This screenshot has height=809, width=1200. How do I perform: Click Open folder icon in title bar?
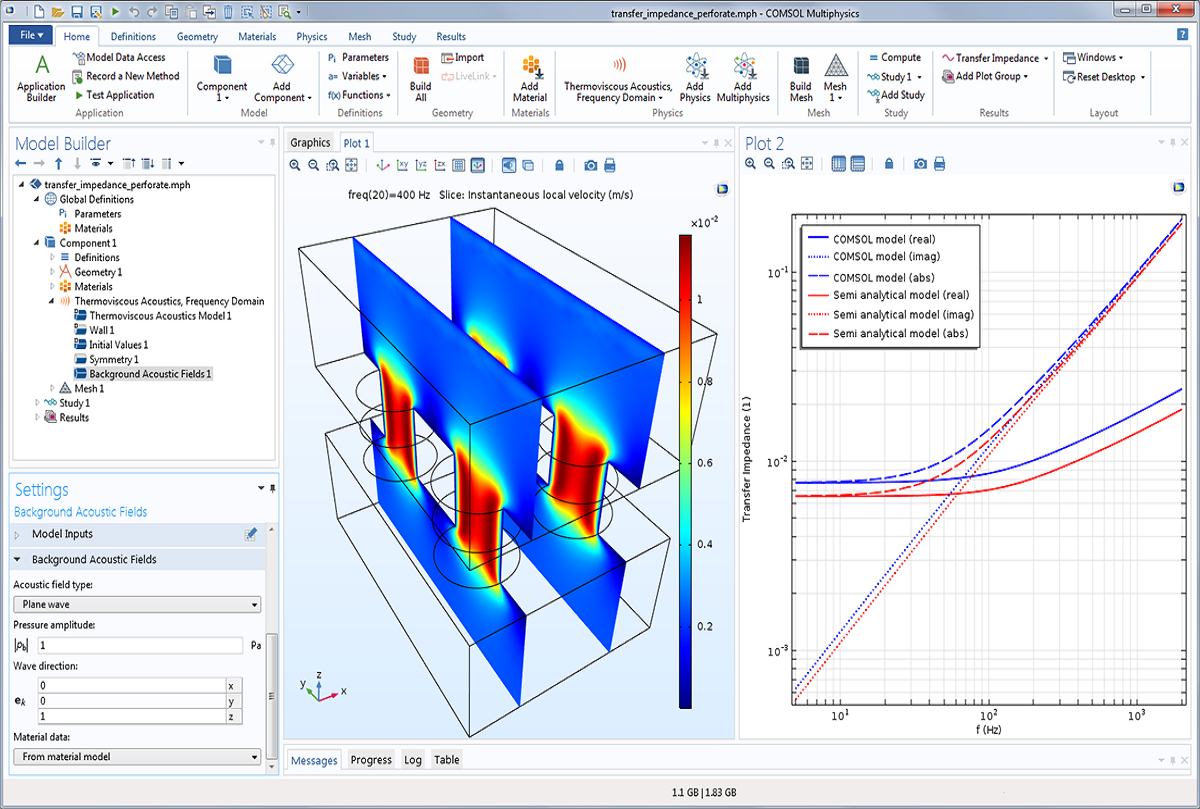coord(59,13)
